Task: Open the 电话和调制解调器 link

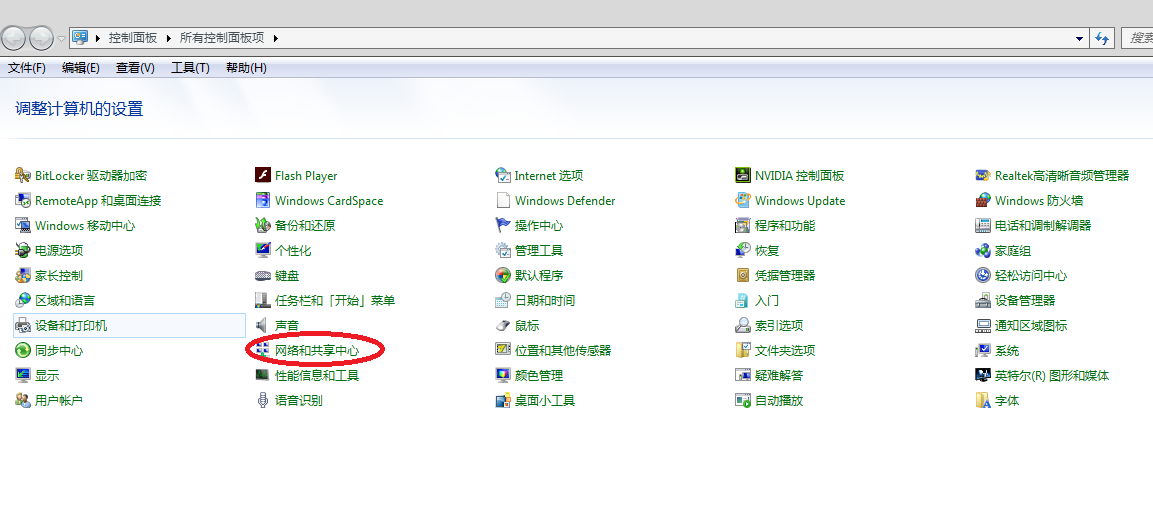Action: pyautogui.click(x=1043, y=225)
